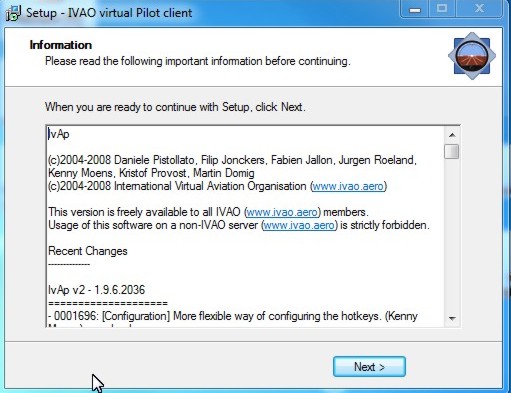Close the IVAO setup window
The width and height of the screenshot is (511, 393).
point(479,9)
